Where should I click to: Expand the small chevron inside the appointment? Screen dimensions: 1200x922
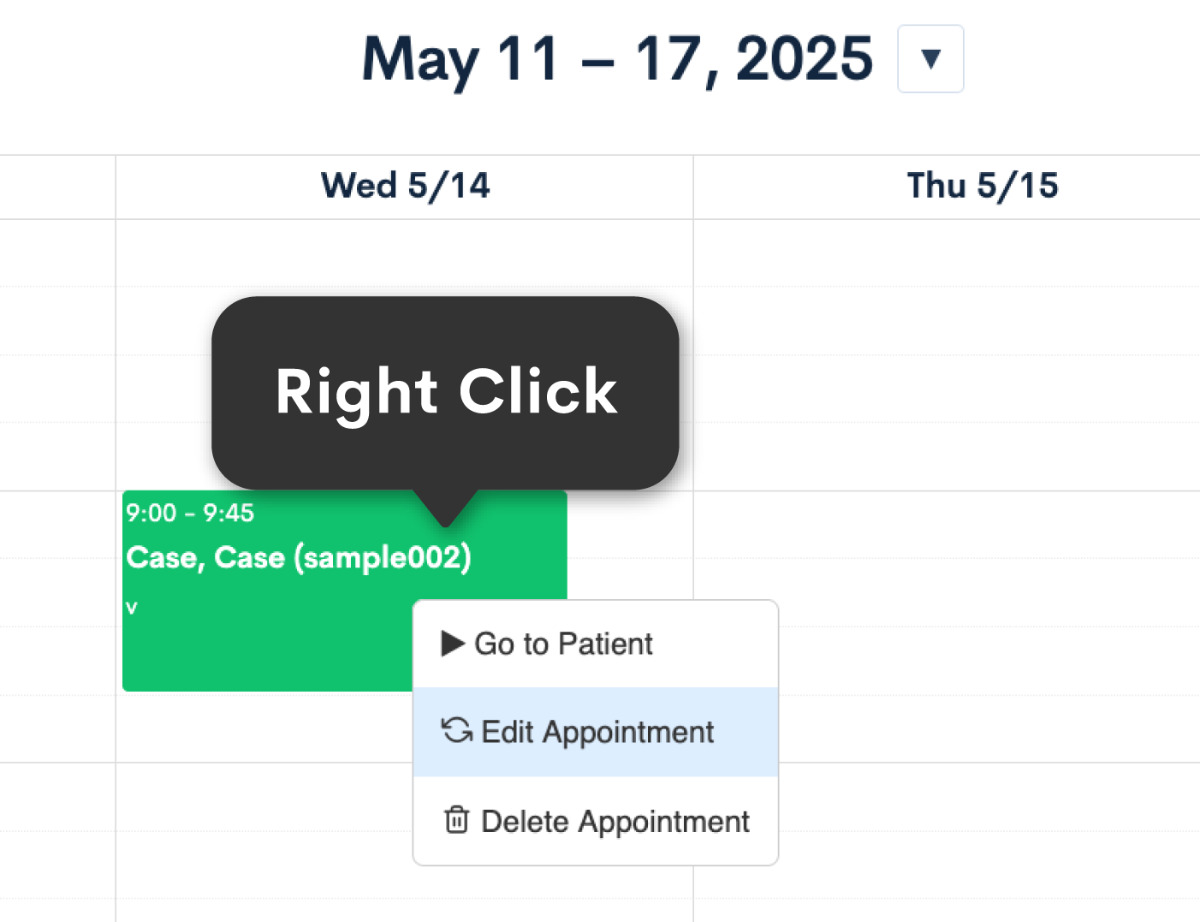click(131, 607)
